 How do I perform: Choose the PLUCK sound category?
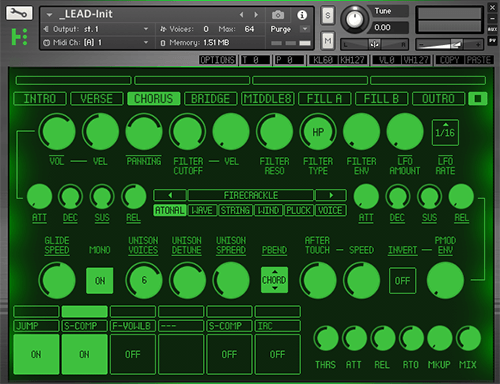[298, 210]
